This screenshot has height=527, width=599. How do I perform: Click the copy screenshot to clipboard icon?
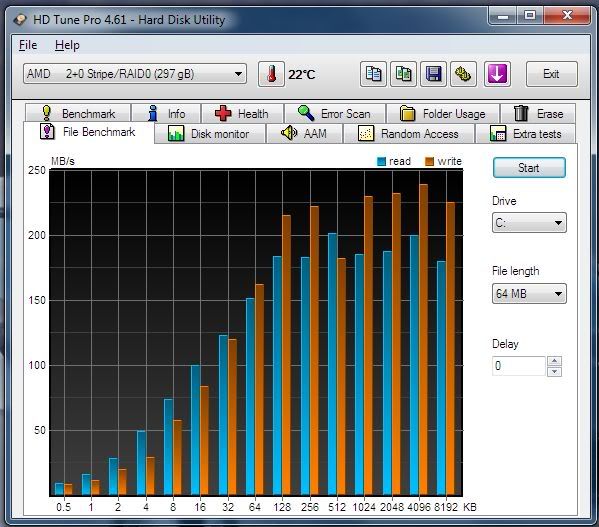[403, 74]
